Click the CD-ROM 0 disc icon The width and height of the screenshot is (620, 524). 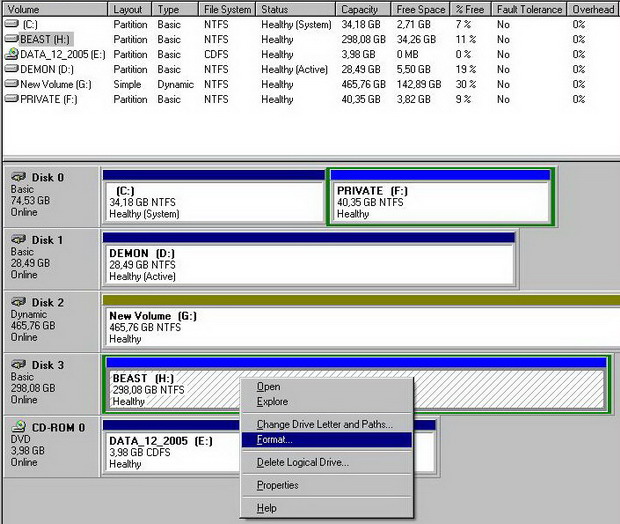coord(19,426)
